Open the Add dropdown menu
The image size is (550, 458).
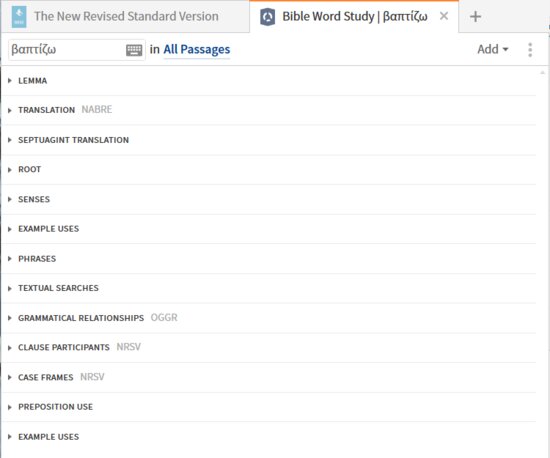pyautogui.click(x=493, y=49)
